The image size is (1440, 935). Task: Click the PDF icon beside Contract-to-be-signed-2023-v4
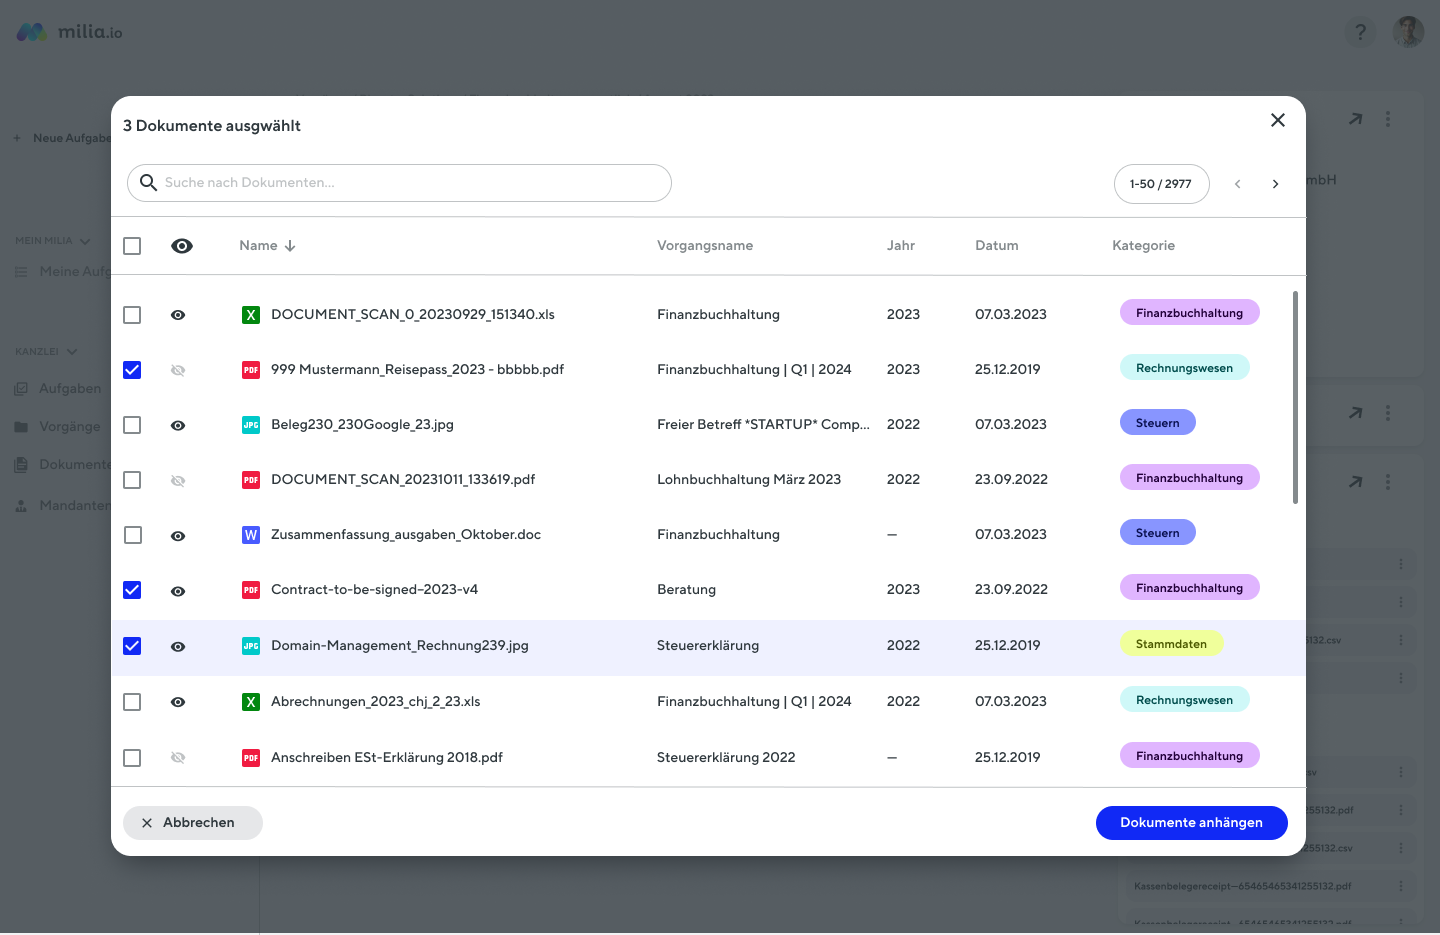point(251,590)
